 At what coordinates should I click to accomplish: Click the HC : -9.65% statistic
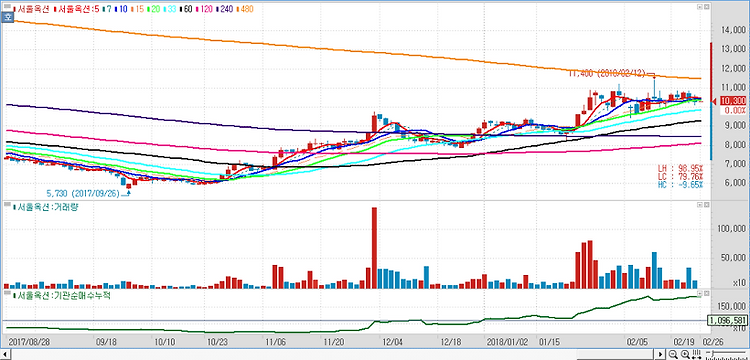point(681,184)
